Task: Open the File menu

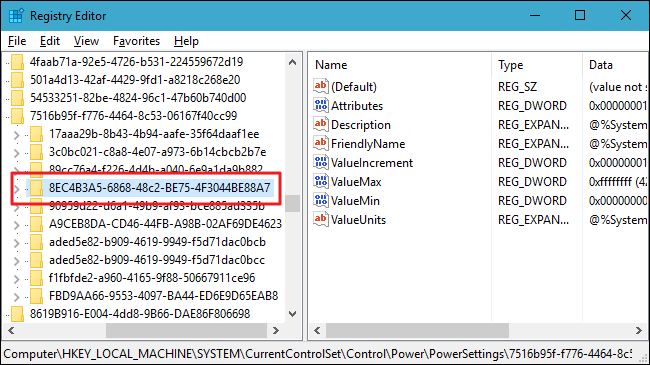Action: [17, 41]
